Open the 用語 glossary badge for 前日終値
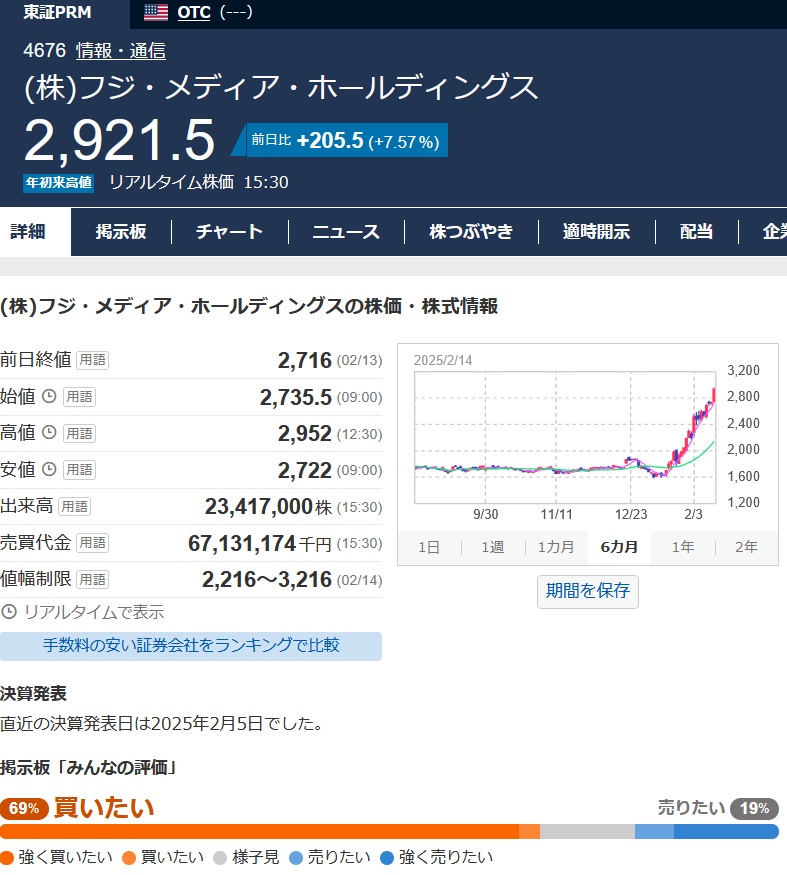787x875 pixels. point(93,360)
